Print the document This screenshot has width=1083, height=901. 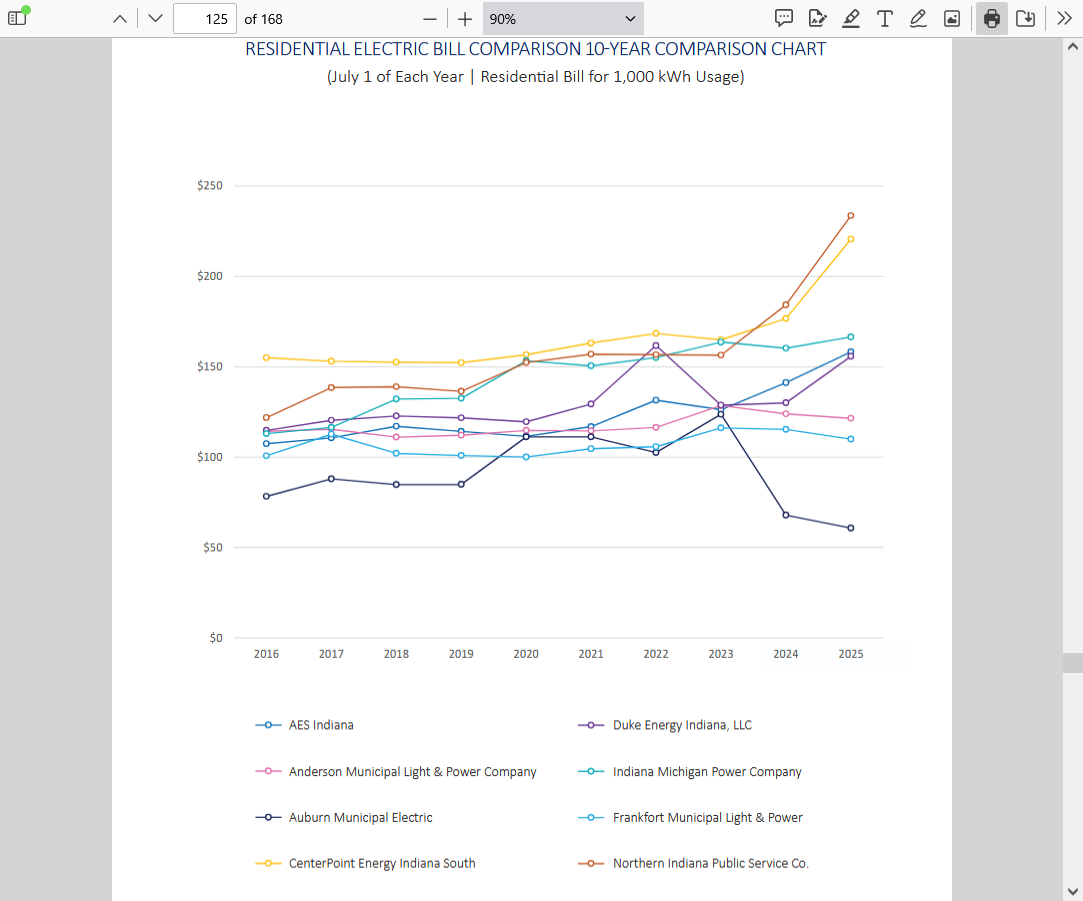click(991, 18)
